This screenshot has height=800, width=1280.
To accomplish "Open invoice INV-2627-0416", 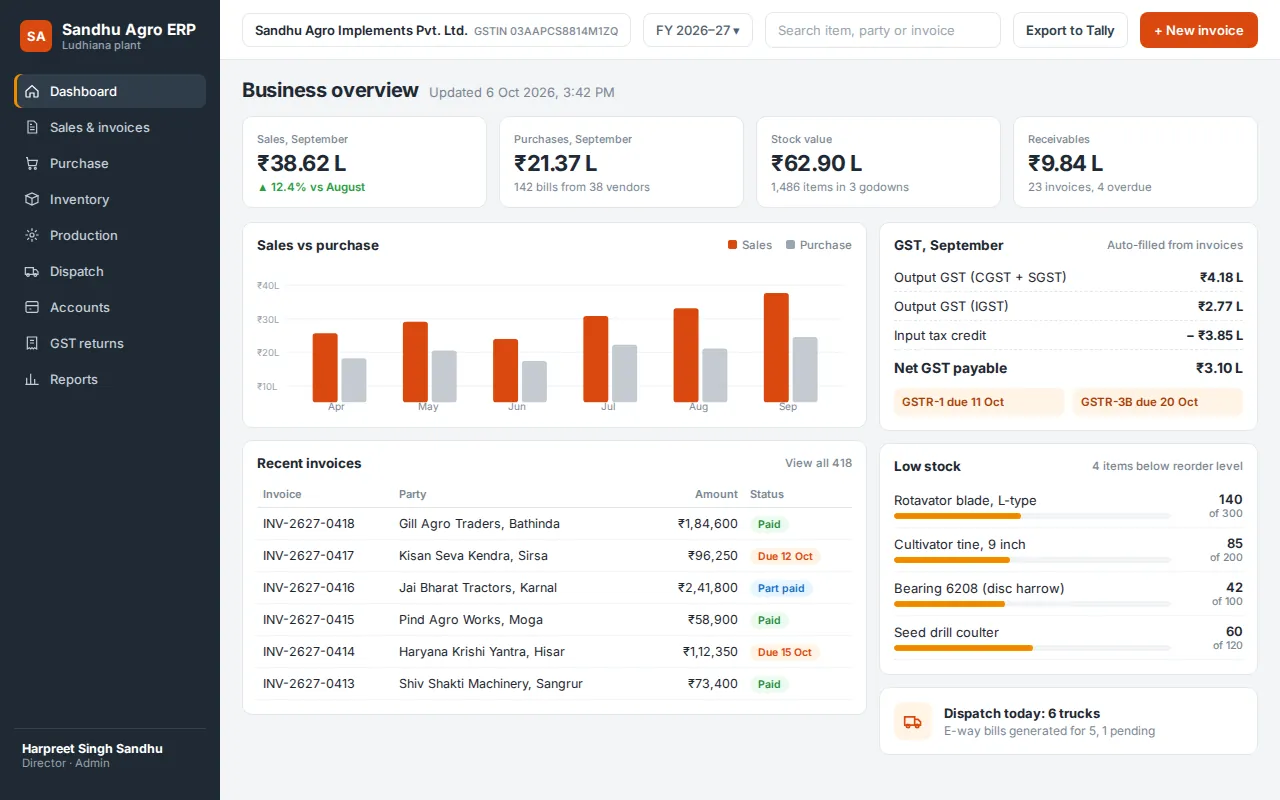I will 309,588.
